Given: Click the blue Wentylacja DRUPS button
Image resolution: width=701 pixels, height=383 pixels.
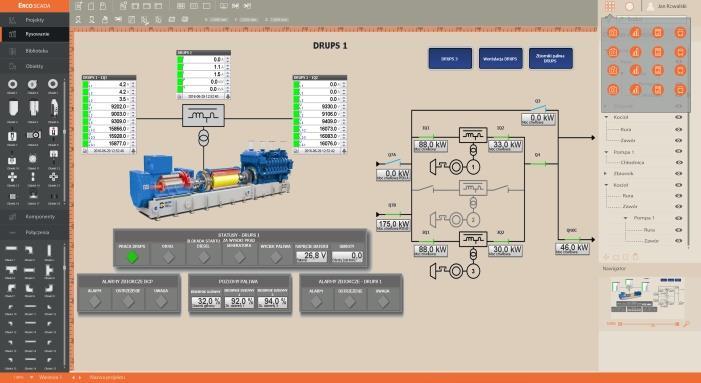Looking at the screenshot, I should [500, 59].
